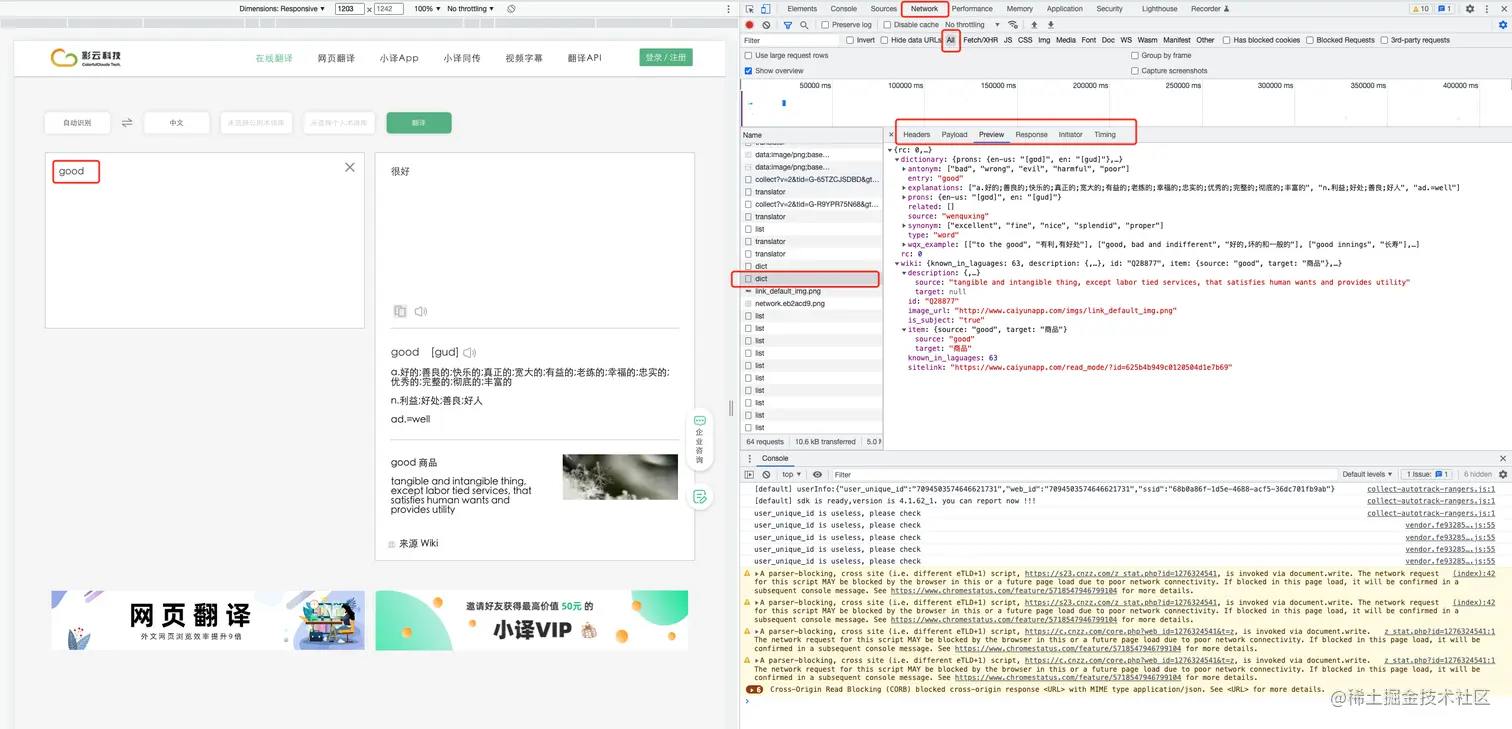Open network settings blue gear icon
Image resolution: width=1512 pixels, height=729 pixels.
[x=1502, y=25]
